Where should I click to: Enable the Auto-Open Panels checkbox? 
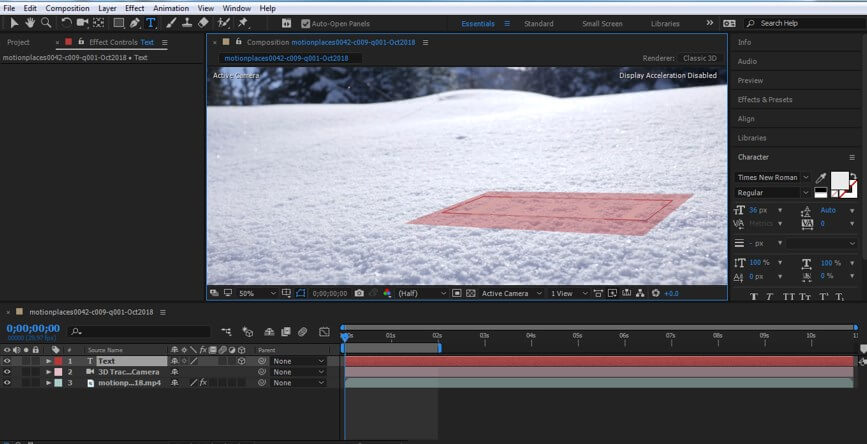click(306, 23)
